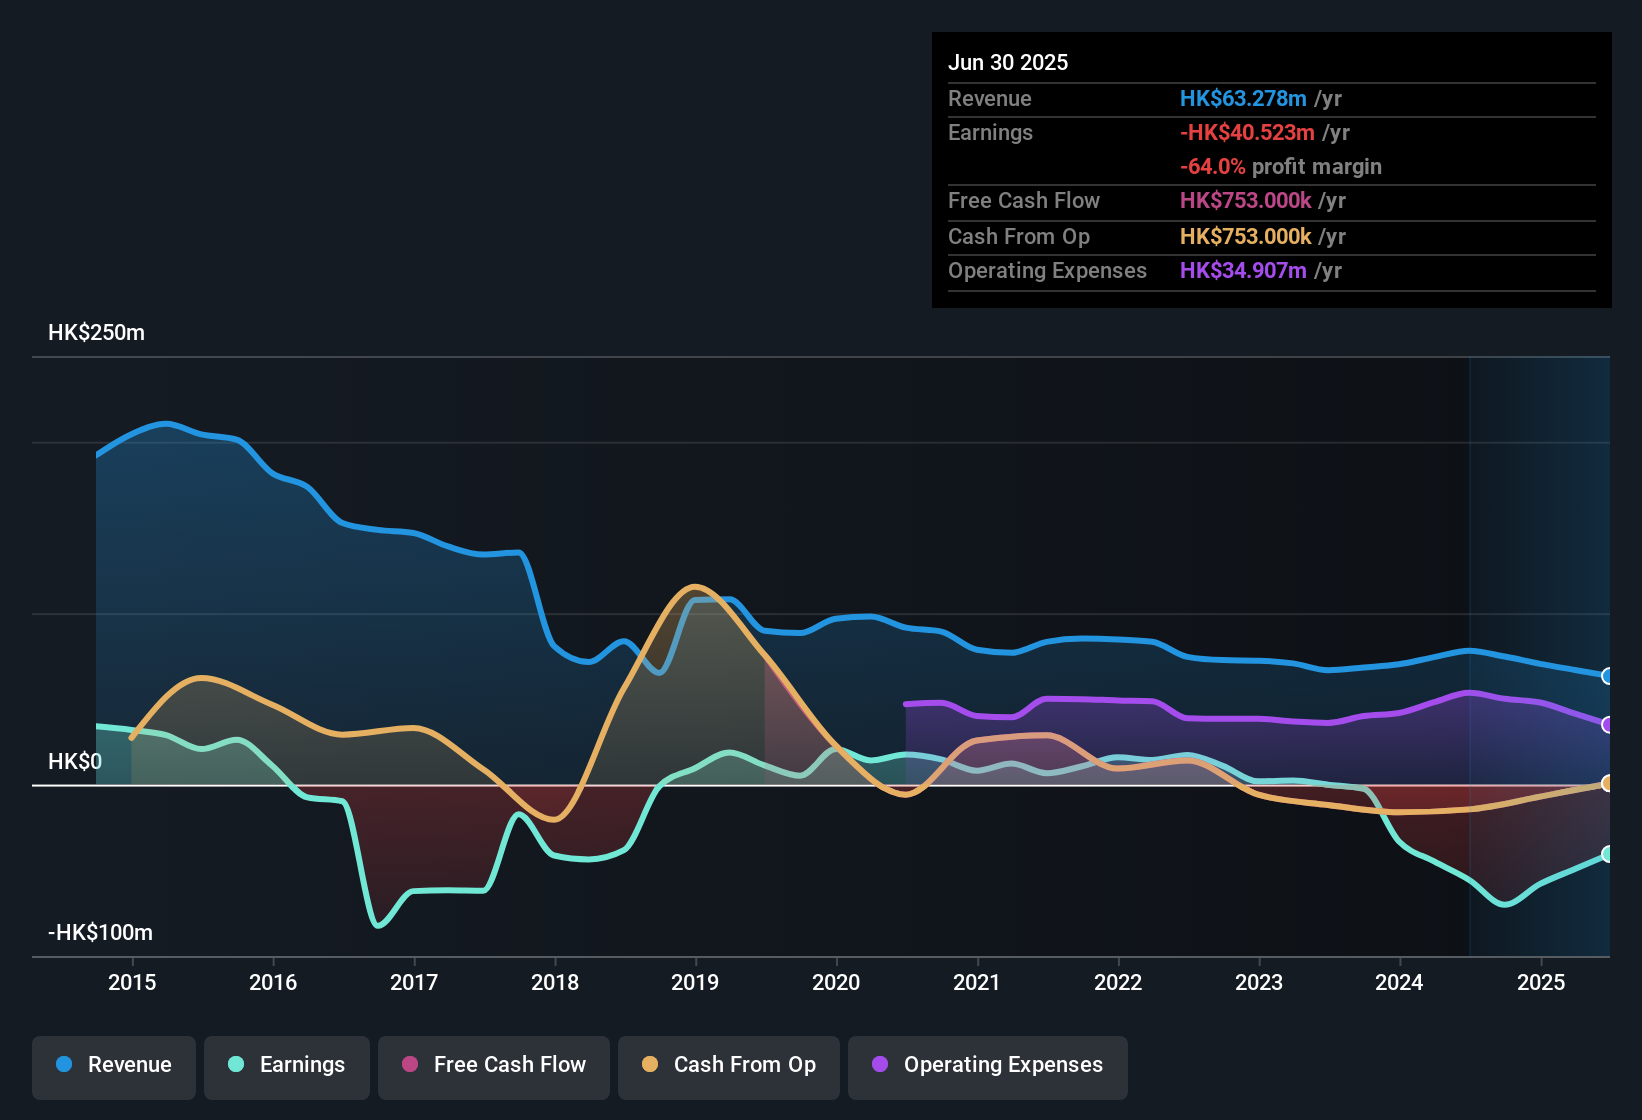Click the pink Free Cash Flow color swatch
Screen dimensions: 1642x1120
408,1065
